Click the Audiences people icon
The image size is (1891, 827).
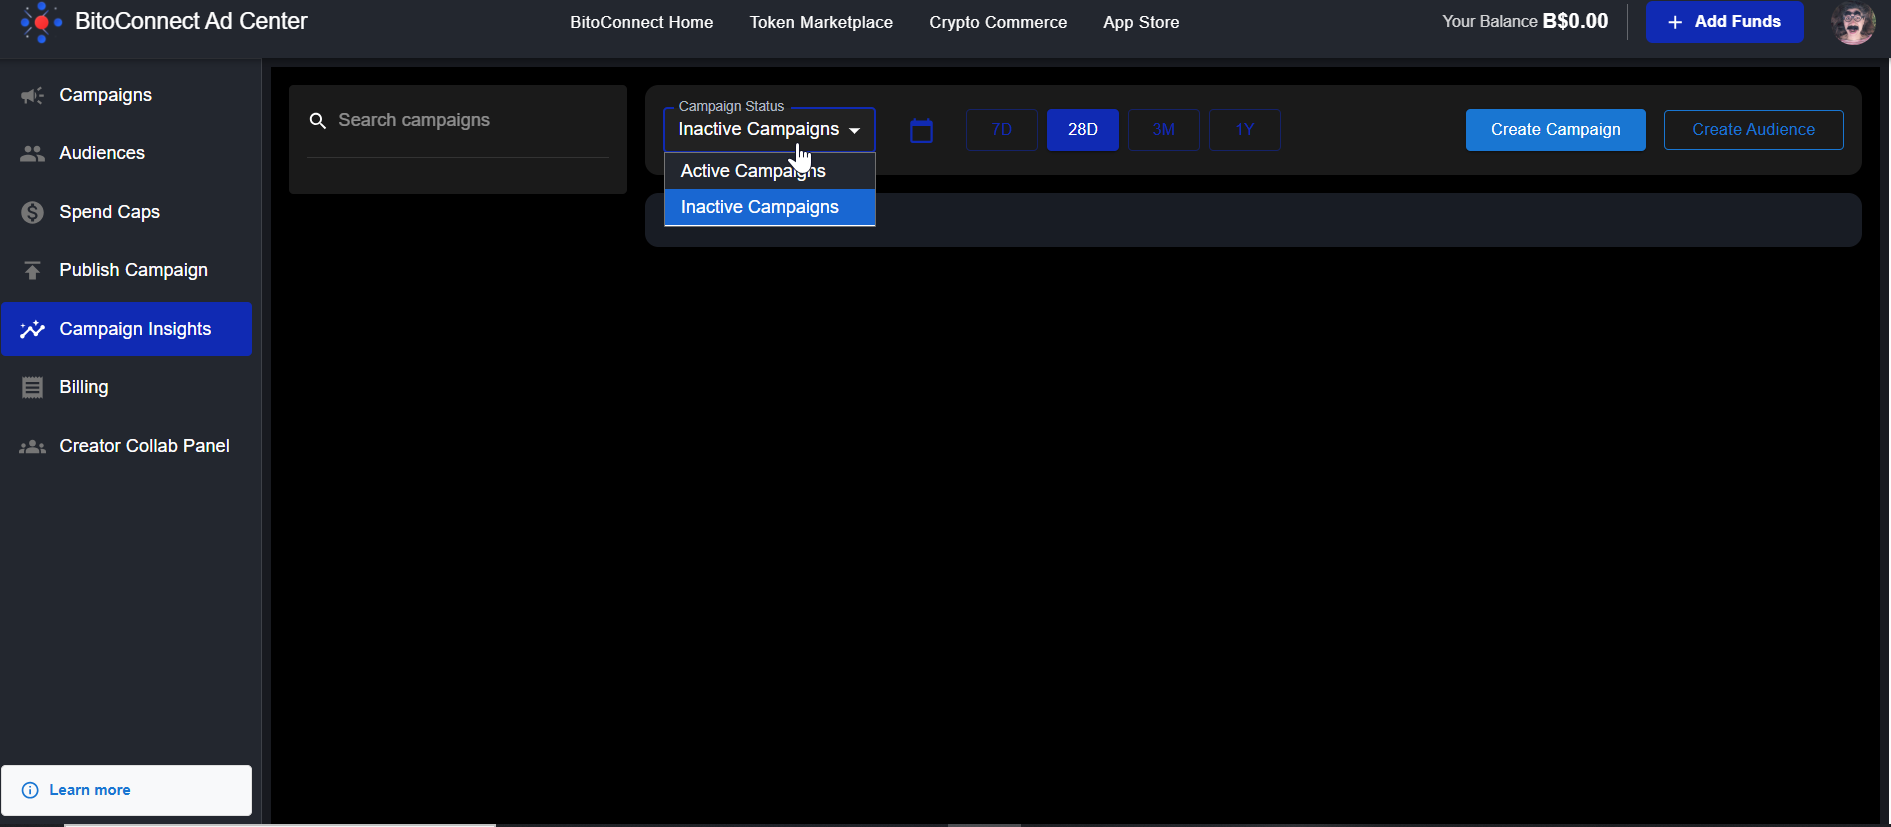point(32,153)
